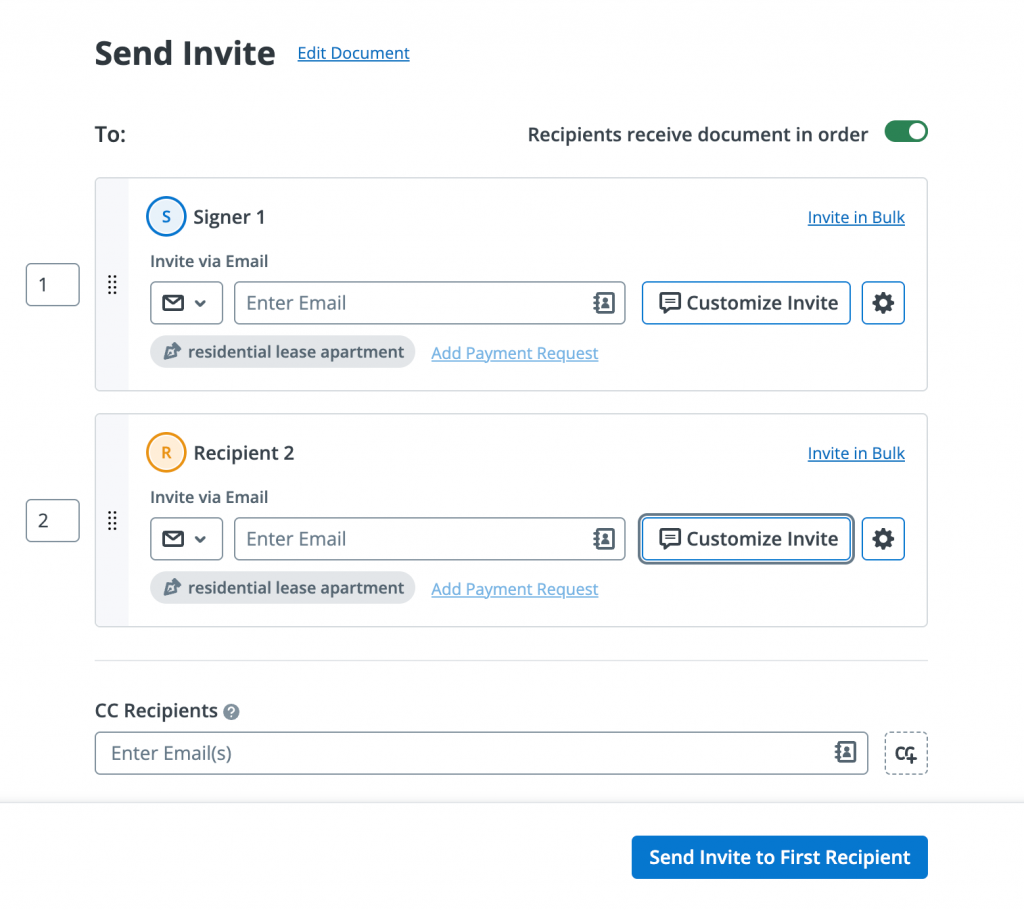Screen dimensions: 1024x910
Task: Open contact book in CC Recipients field
Action: point(847,753)
